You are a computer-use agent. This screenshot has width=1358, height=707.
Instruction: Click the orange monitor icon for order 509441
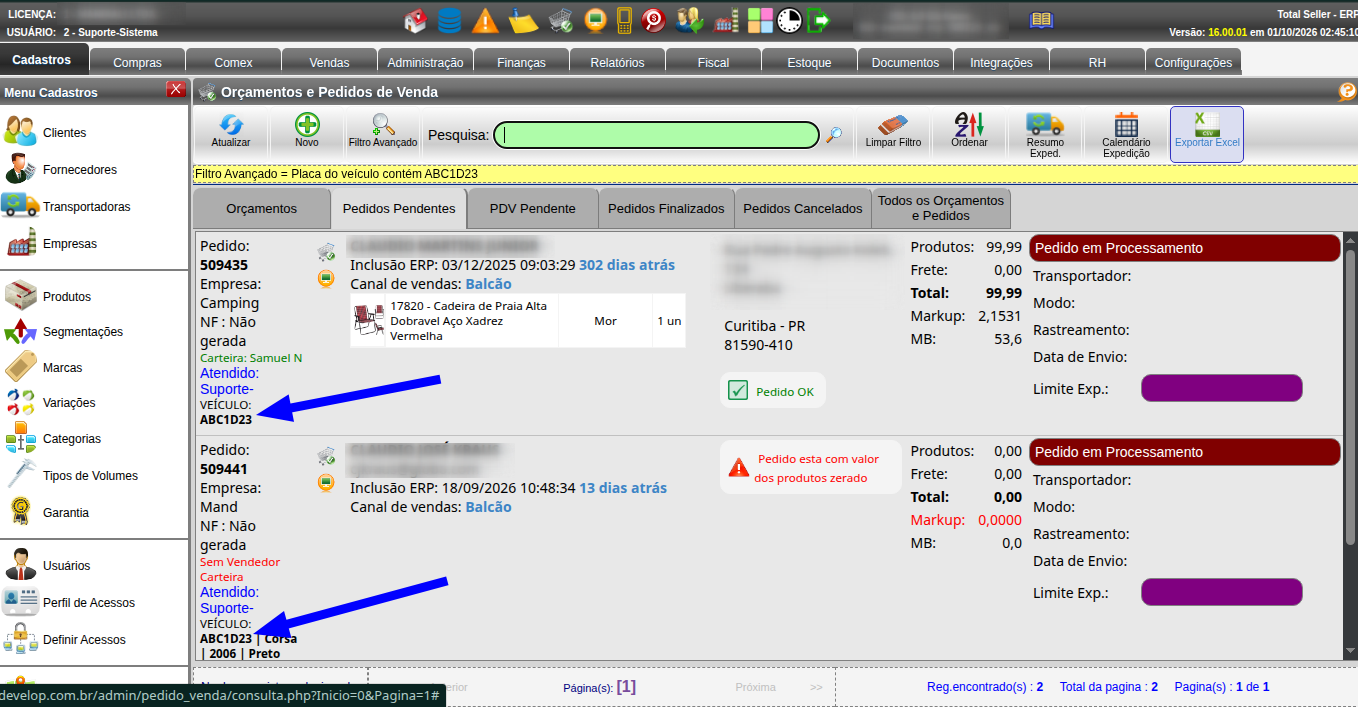(x=326, y=483)
